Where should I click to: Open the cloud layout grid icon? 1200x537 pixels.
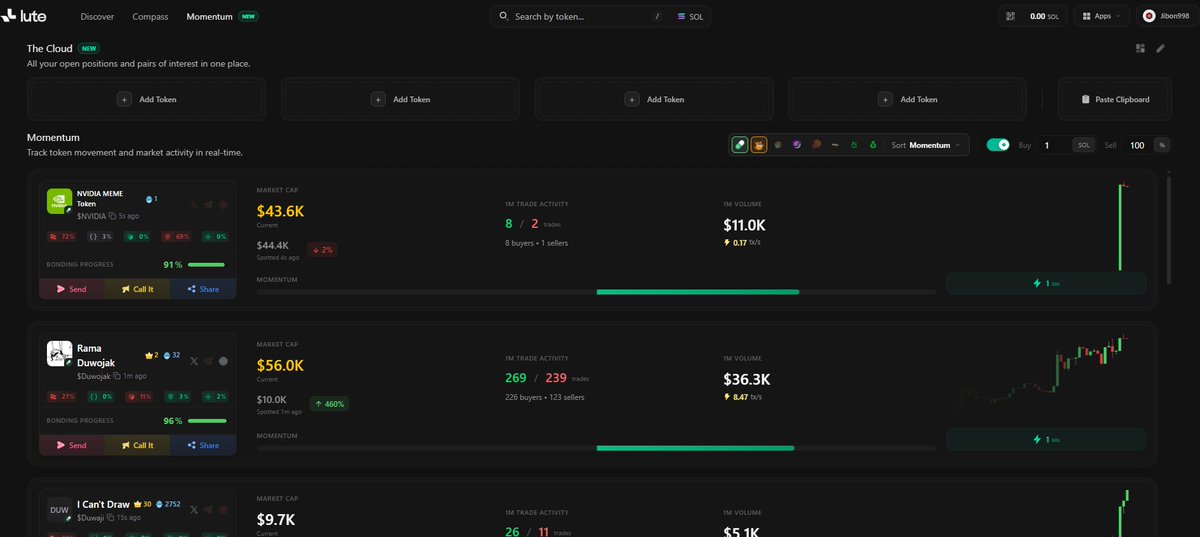1141,48
